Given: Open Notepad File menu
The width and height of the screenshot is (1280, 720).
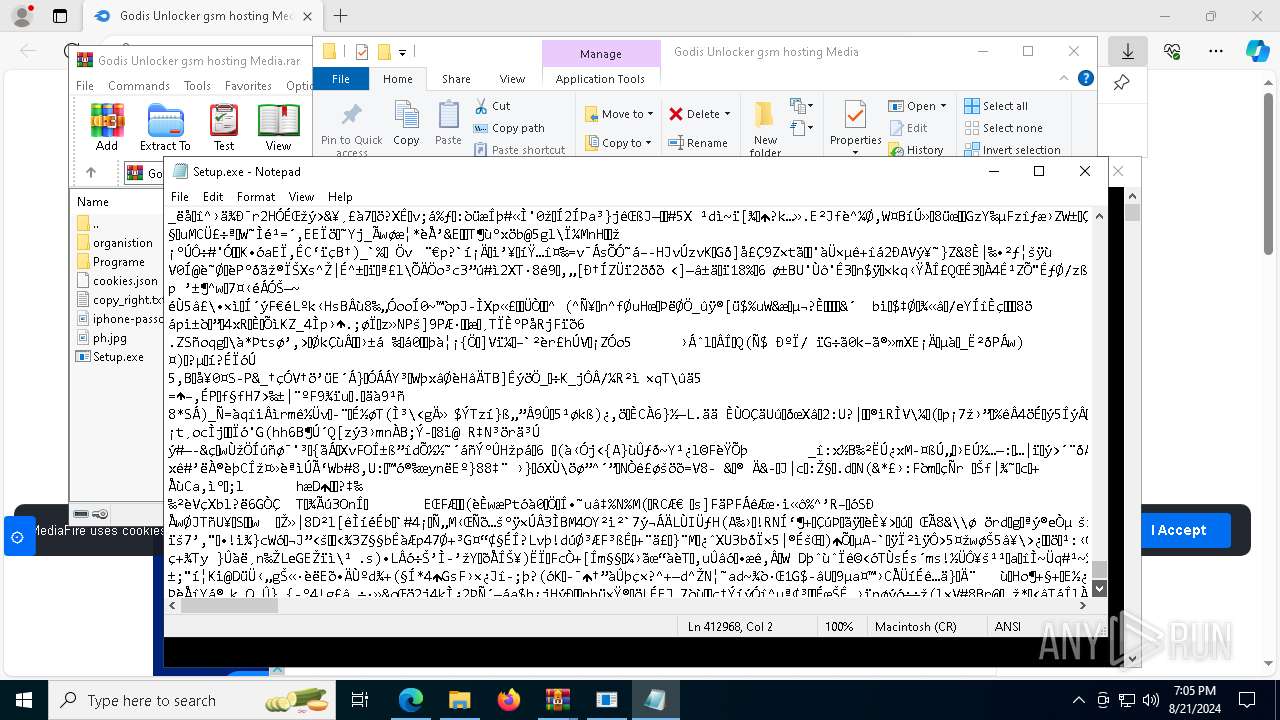Looking at the screenshot, I should click(180, 197).
